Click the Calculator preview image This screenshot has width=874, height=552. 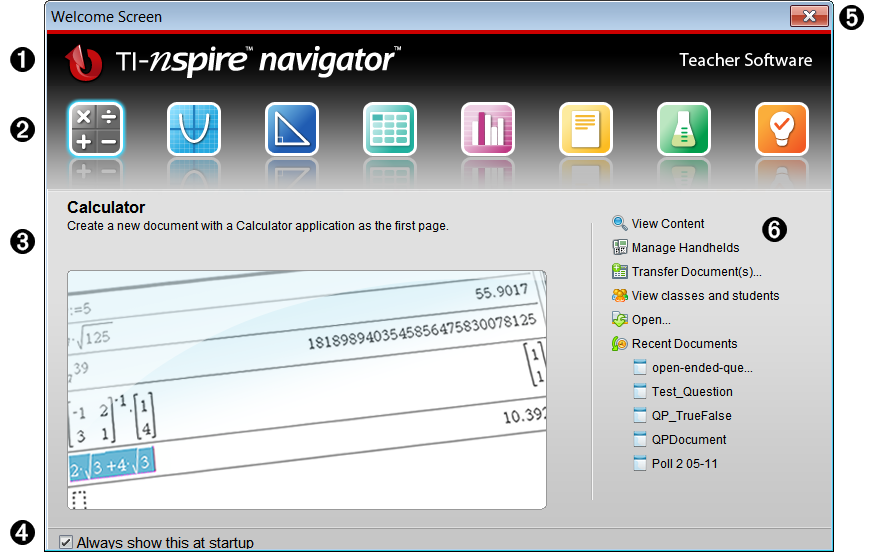tap(307, 390)
